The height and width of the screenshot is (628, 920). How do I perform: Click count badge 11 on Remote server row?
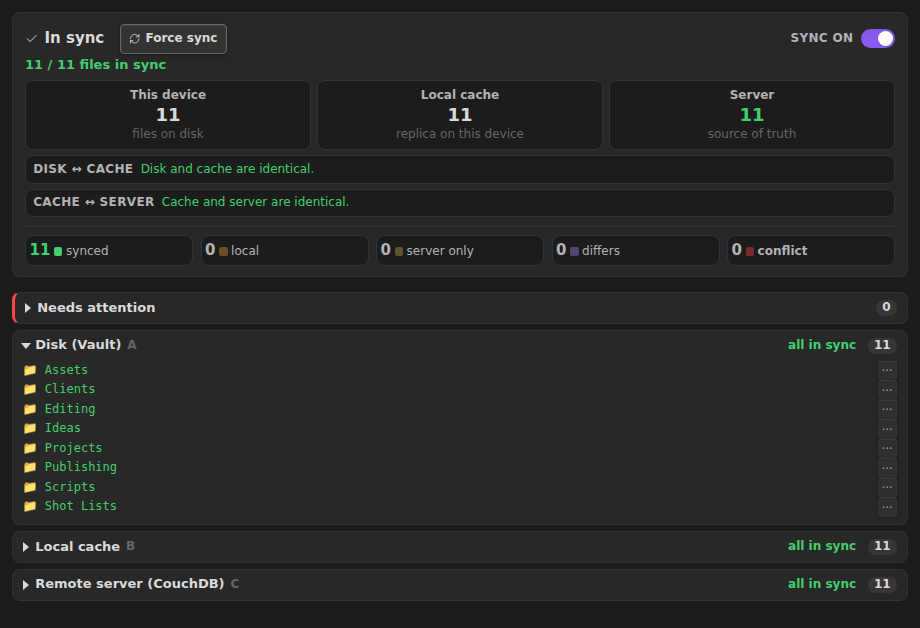[882, 584]
